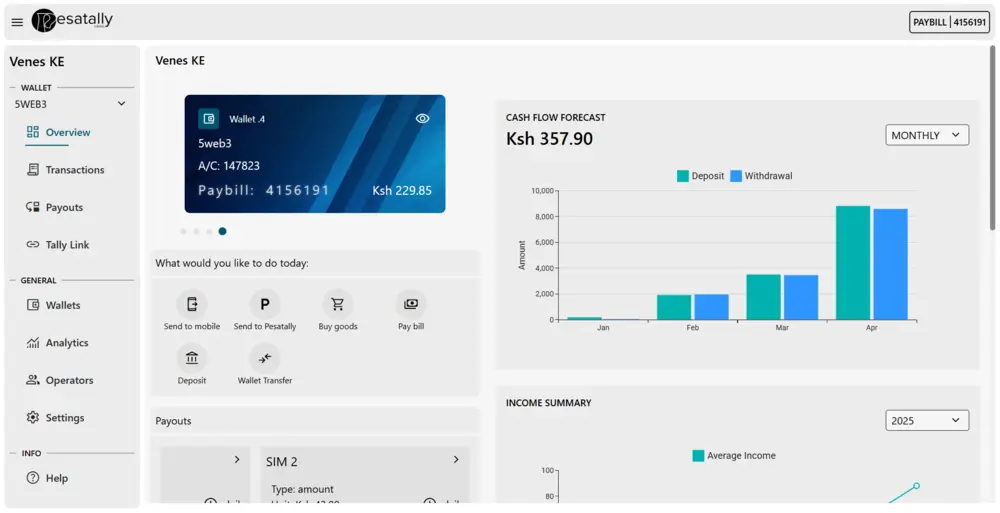Expand the first payout card chevron
The height and width of the screenshot is (513, 1000).
(x=237, y=459)
